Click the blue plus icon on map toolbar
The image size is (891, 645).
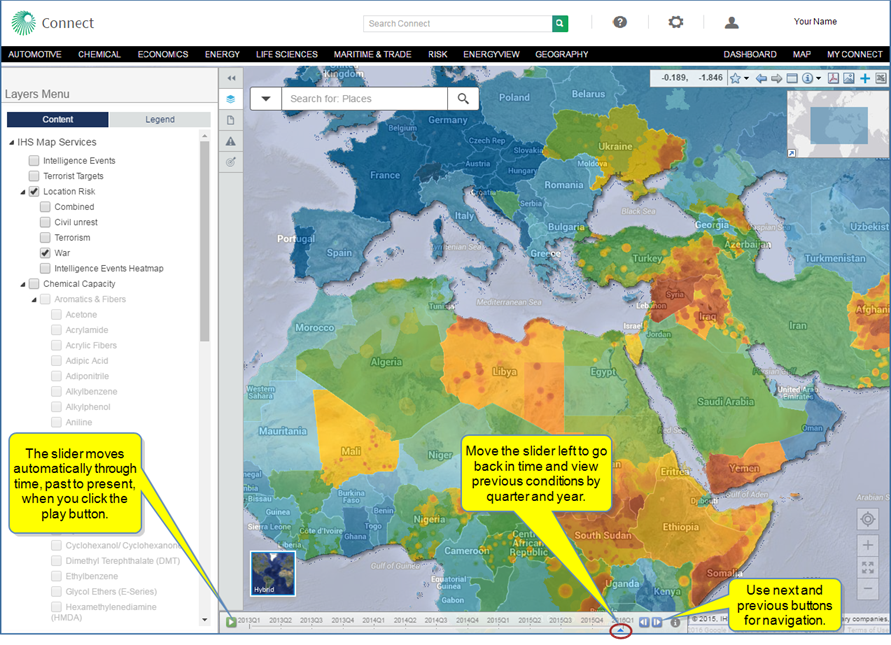(x=865, y=78)
